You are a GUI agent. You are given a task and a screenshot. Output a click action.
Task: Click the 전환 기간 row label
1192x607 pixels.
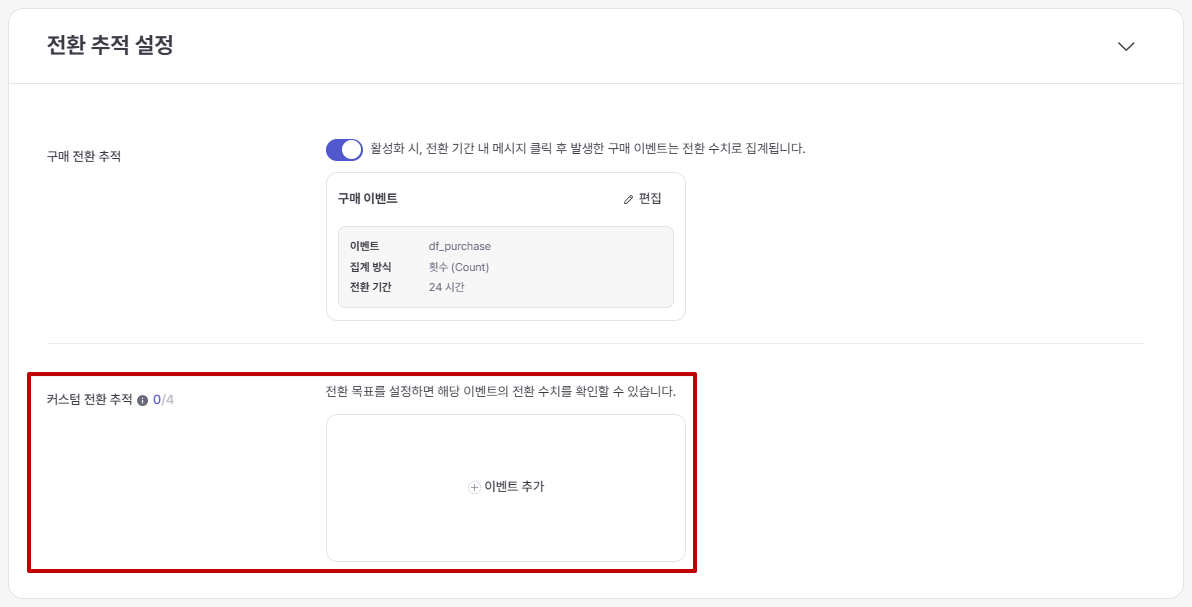pos(370,287)
